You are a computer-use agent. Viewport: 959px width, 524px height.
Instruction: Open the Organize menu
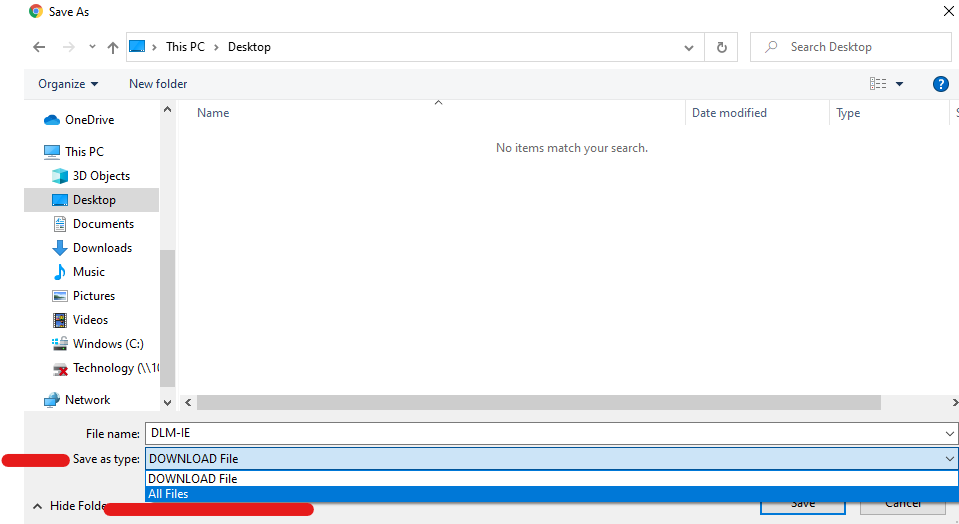[x=68, y=84]
